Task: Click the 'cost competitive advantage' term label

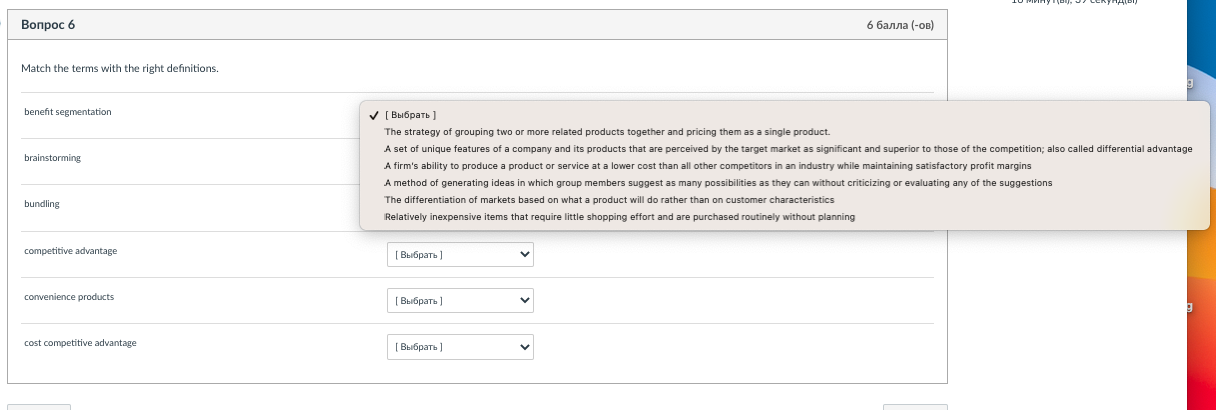Action: click(x=81, y=343)
